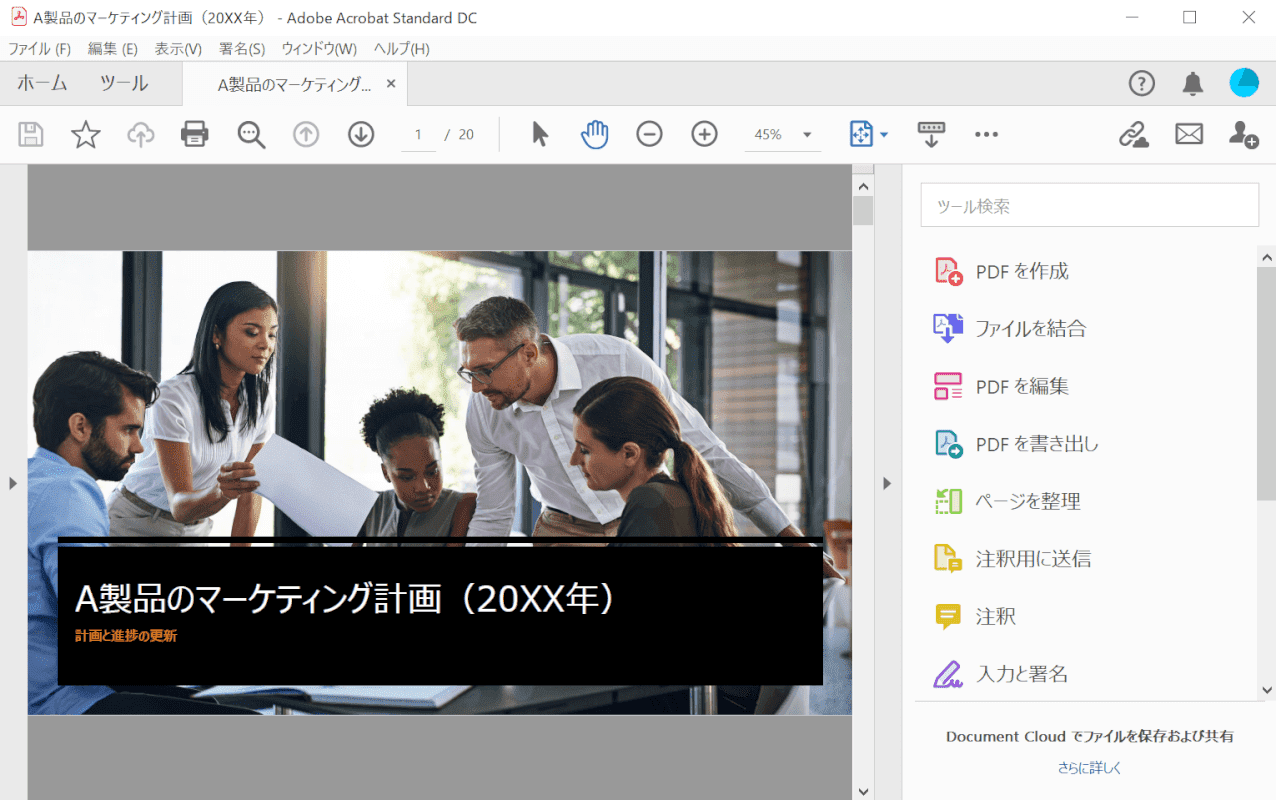Open text search with the magnifier icon
The image size is (1276, 800).
[251, 135]
